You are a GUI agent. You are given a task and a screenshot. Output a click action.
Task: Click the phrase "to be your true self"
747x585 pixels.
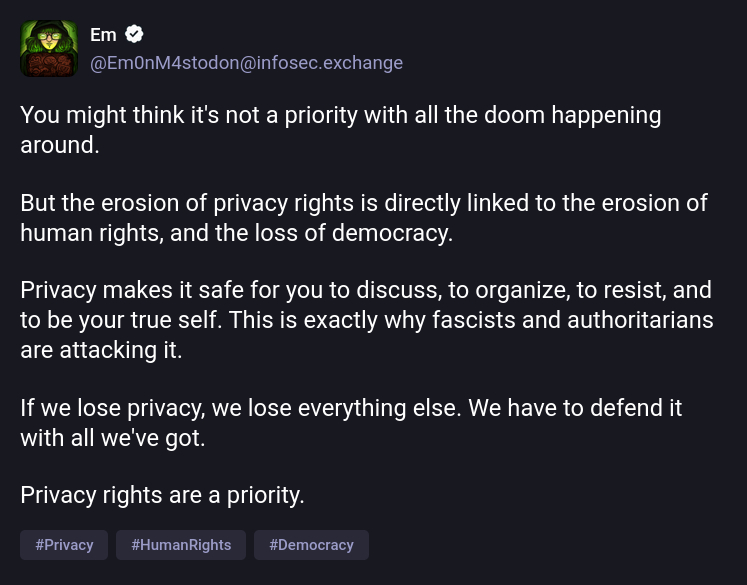coord(113,321)
